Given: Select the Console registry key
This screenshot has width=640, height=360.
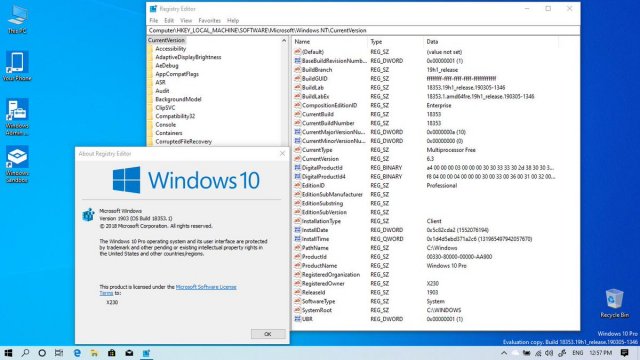Looking at the screenshot, I should point(165,124).
